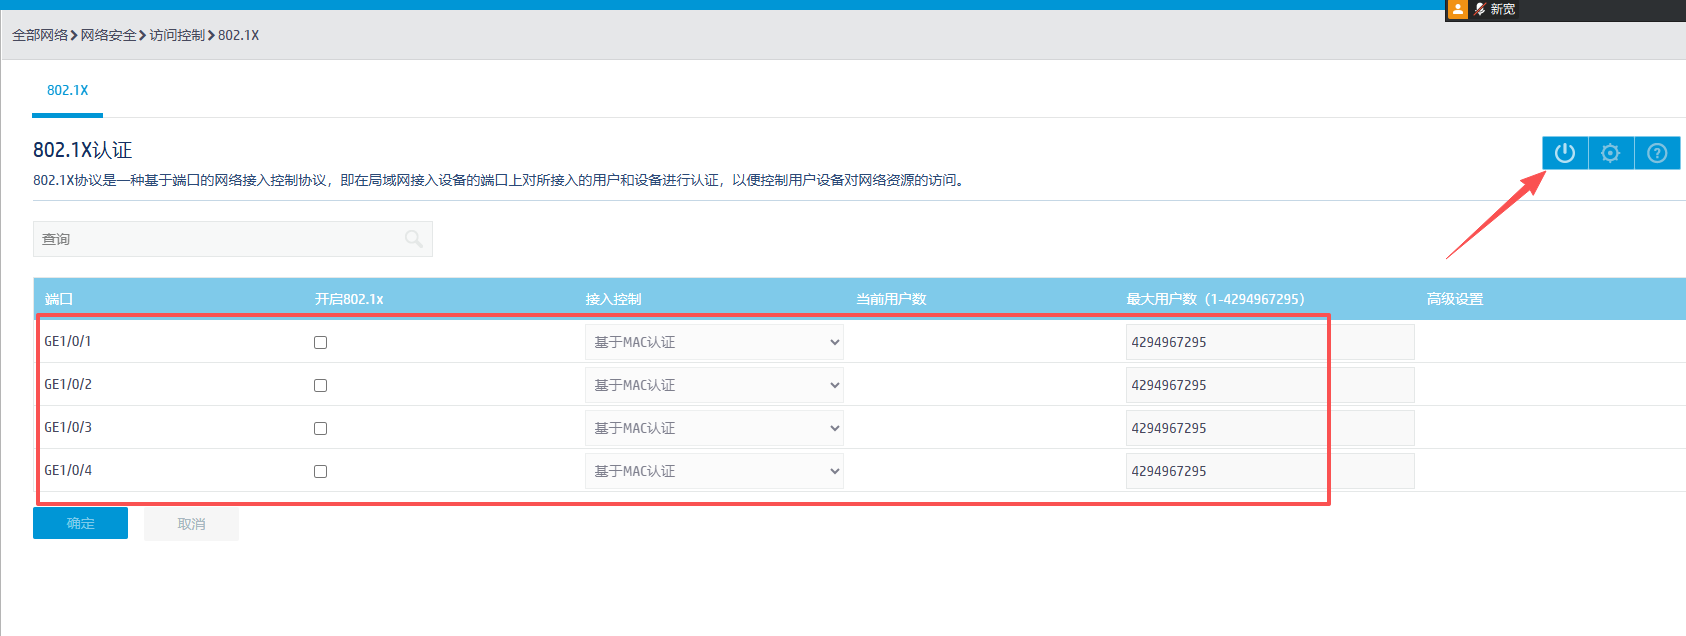1686x636 pixels.
Task: Expand access control dropdown for GE1/0/4
Action: pyautogui.click(x=713, y=471)
